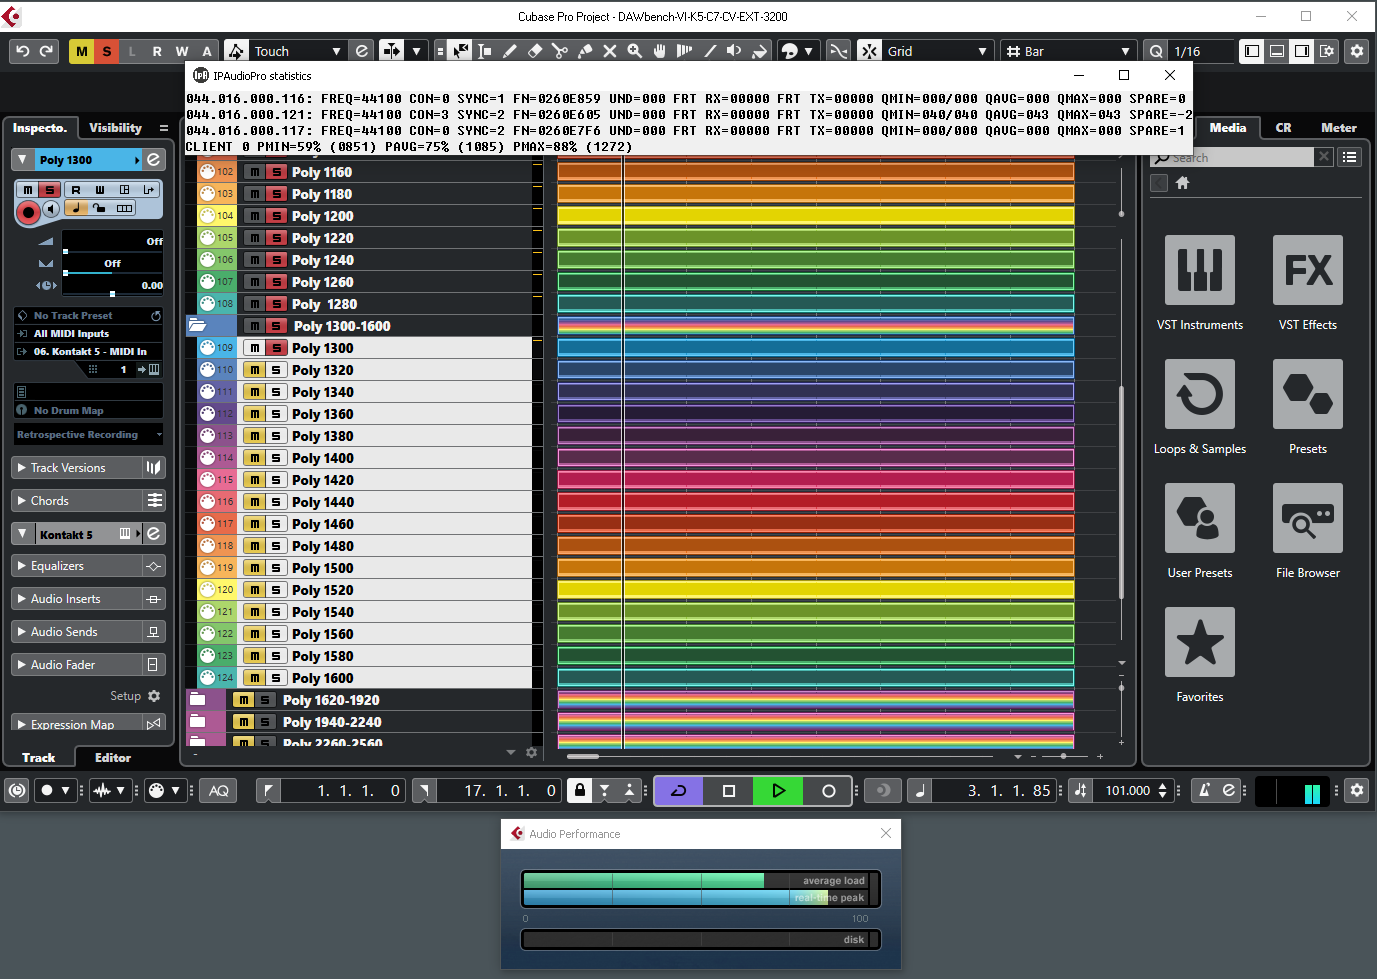Collapse the Poly 1300-1600 folder track
1377x979 pixels.
coord(198,326)
